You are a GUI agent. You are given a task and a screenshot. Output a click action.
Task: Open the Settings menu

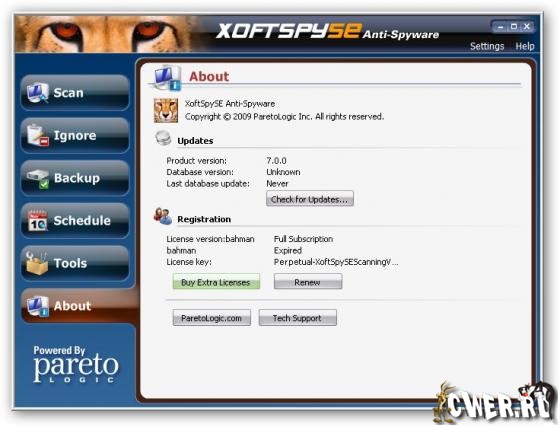click(487, 46)
